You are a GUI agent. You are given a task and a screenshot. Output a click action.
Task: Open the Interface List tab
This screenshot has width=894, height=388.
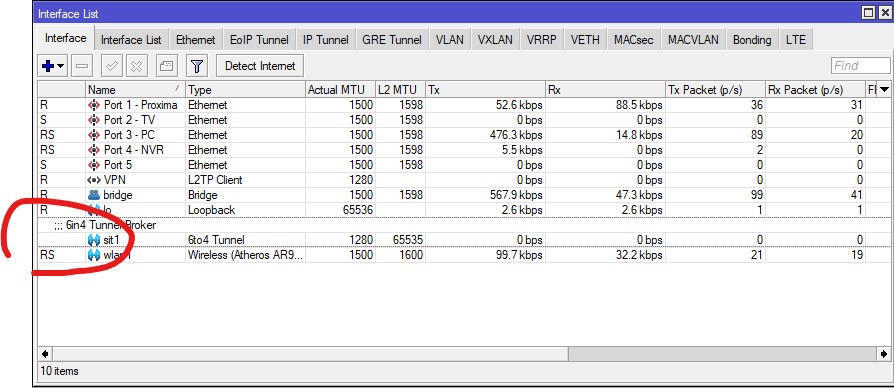tap(131, 40)
